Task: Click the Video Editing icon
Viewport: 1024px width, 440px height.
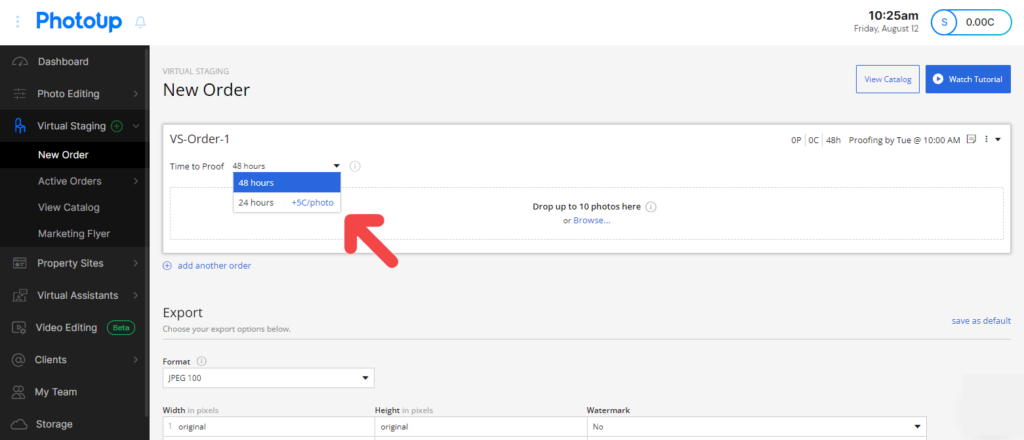Action: click(20, 328)
